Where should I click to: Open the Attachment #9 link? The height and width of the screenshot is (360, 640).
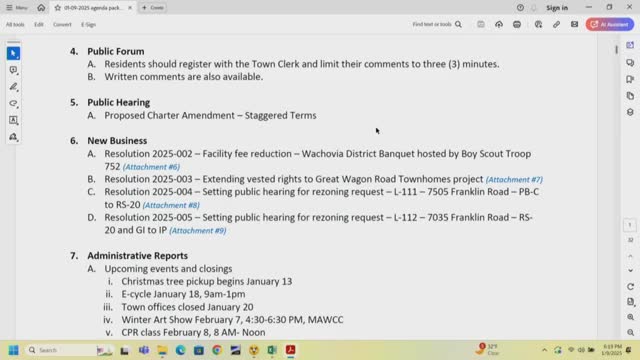pos(198,231)
